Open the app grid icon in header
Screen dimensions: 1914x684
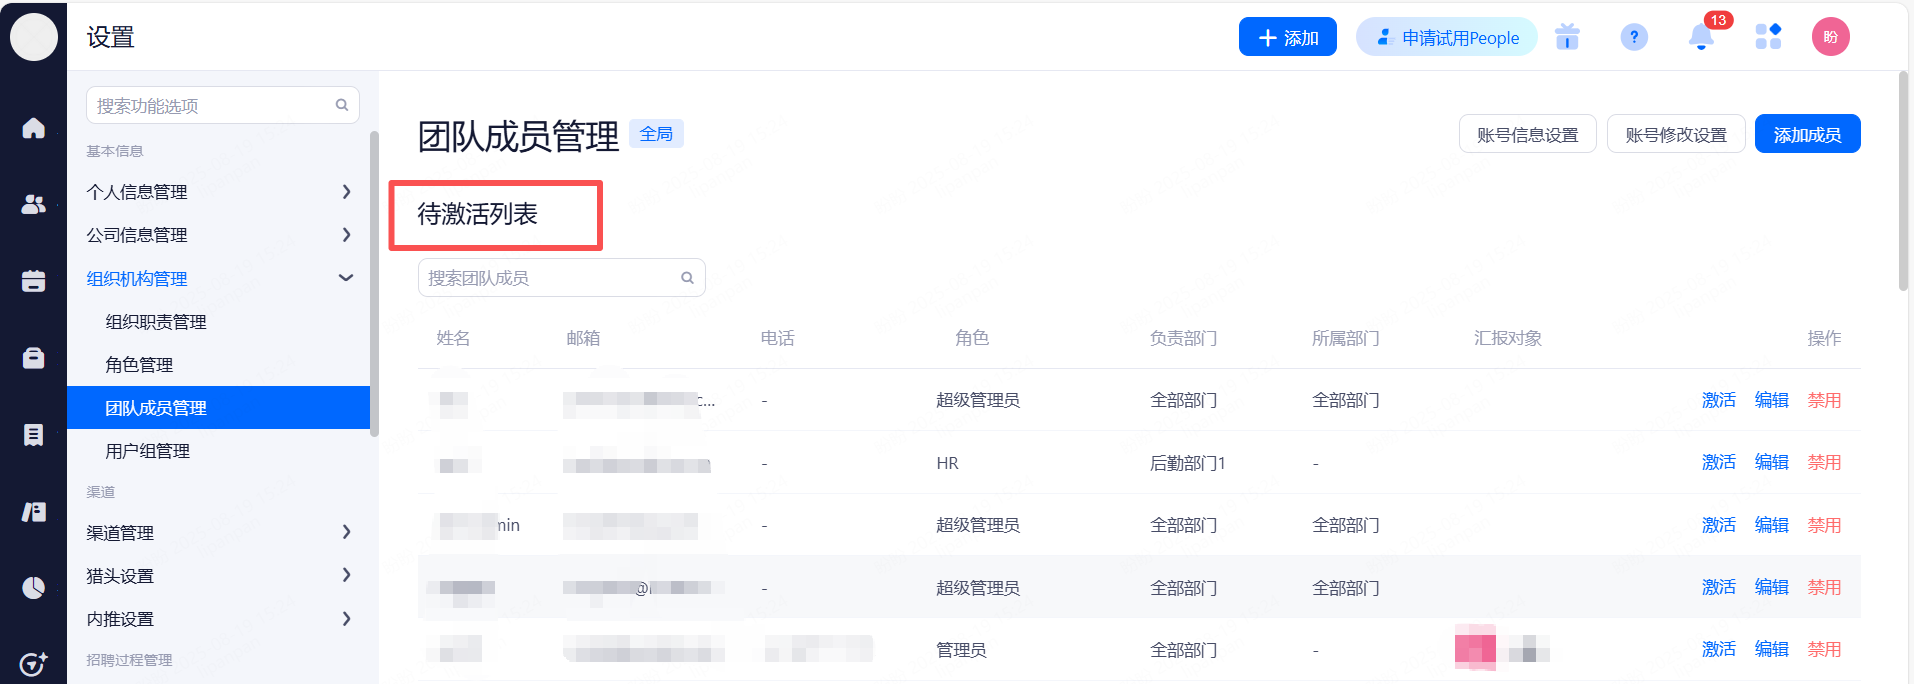pos(1768,37)
